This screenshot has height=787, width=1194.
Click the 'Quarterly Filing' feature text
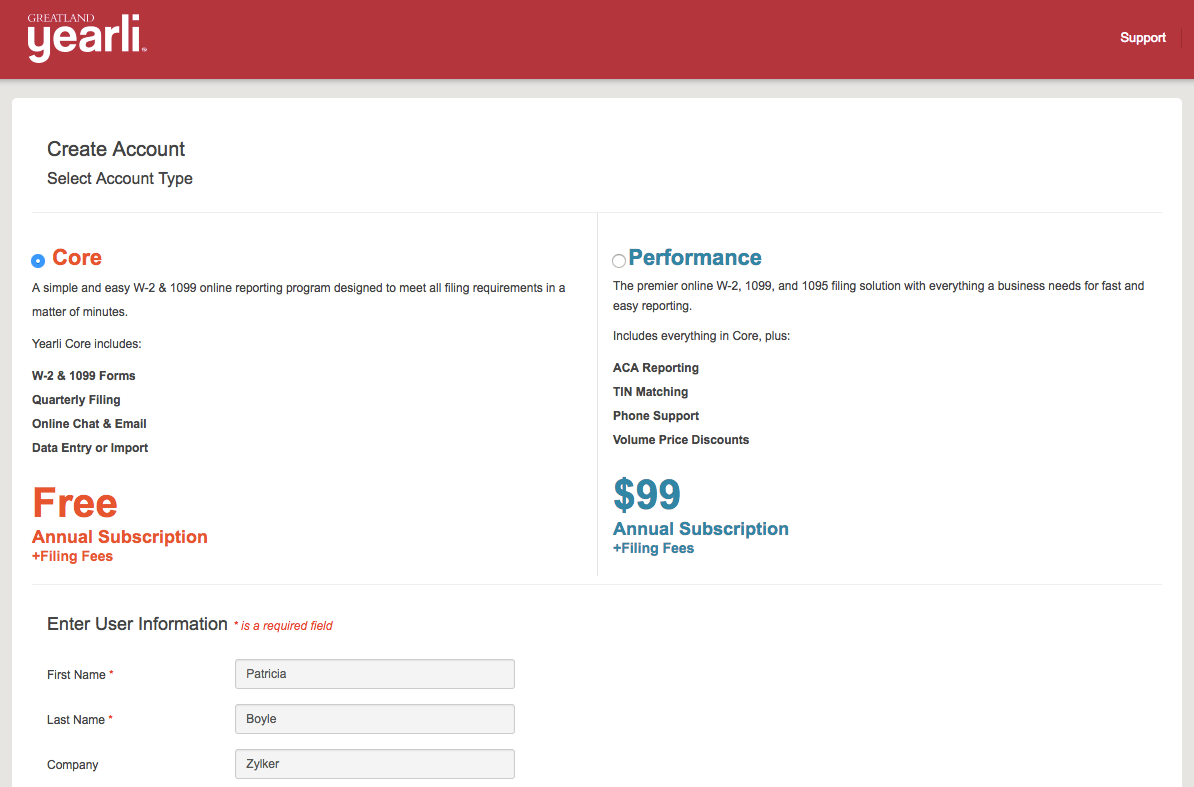pos(76,400)
